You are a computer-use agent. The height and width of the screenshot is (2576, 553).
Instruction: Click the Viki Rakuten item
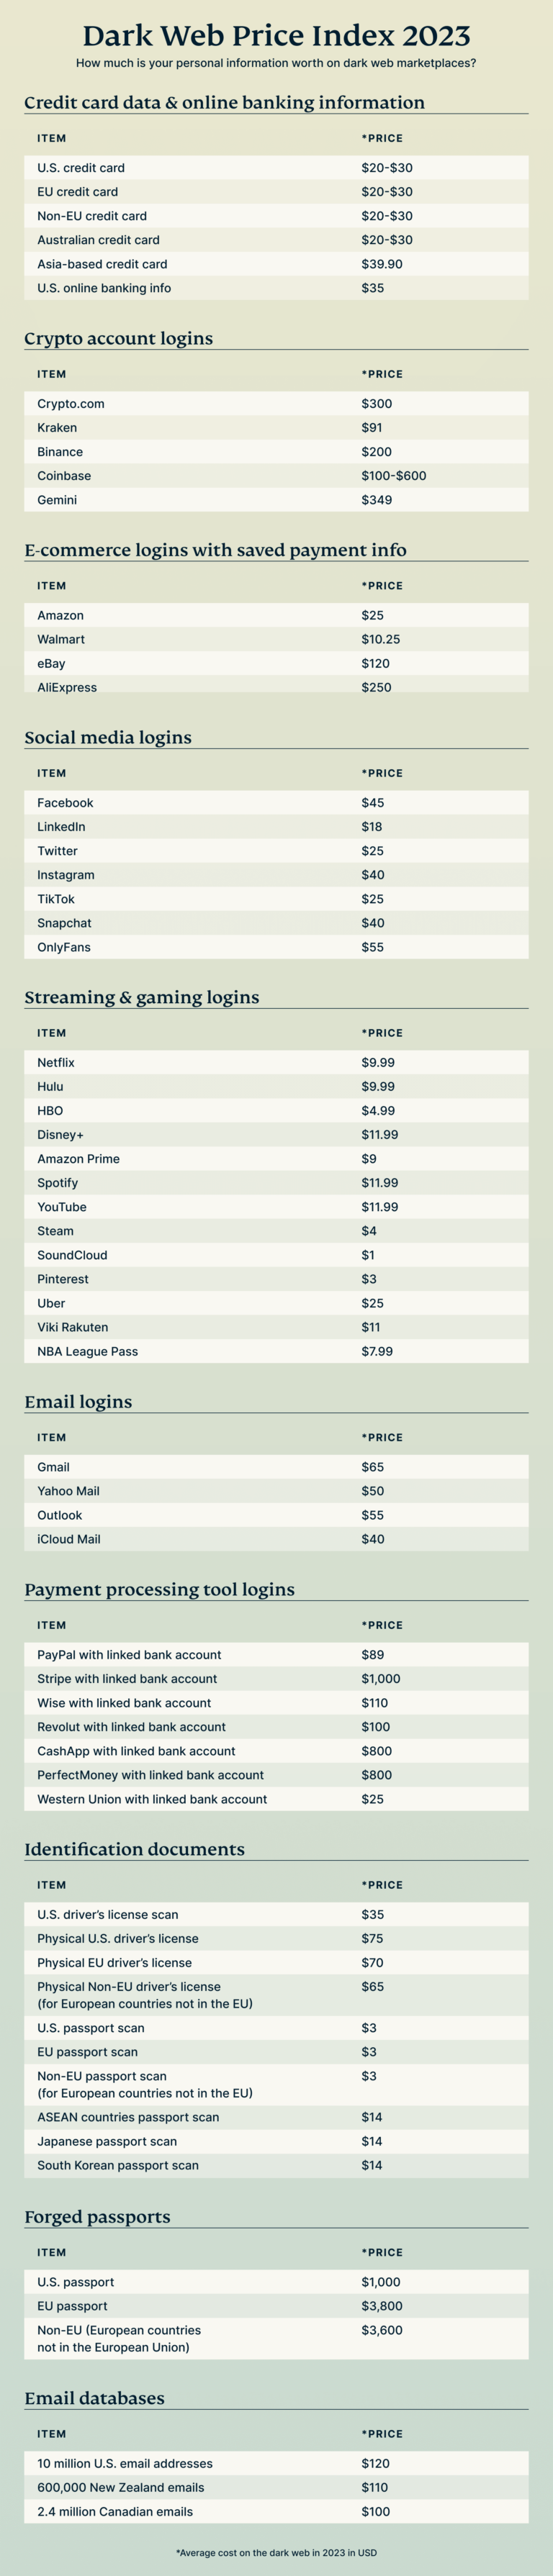[73, 1327]
